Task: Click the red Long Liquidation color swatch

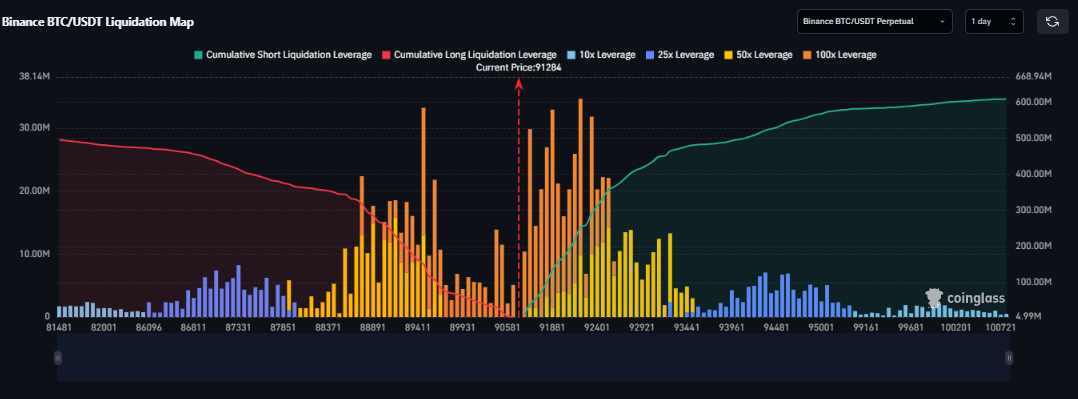Action: tap(386, 54)
